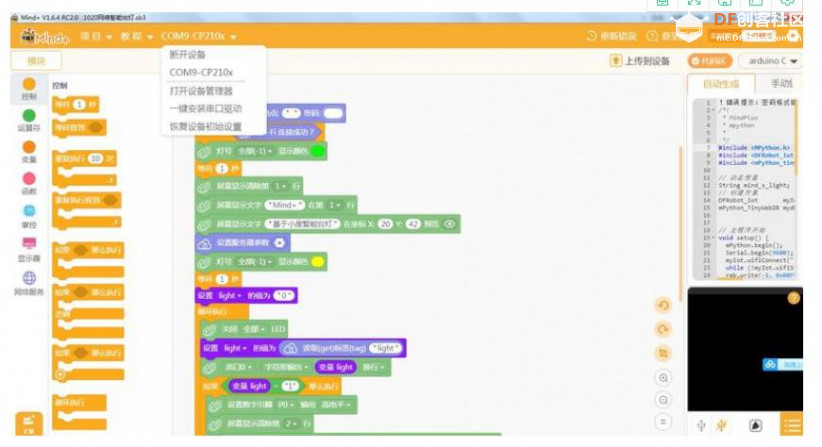Click the clear console icon below serial panel

[755, 426]
